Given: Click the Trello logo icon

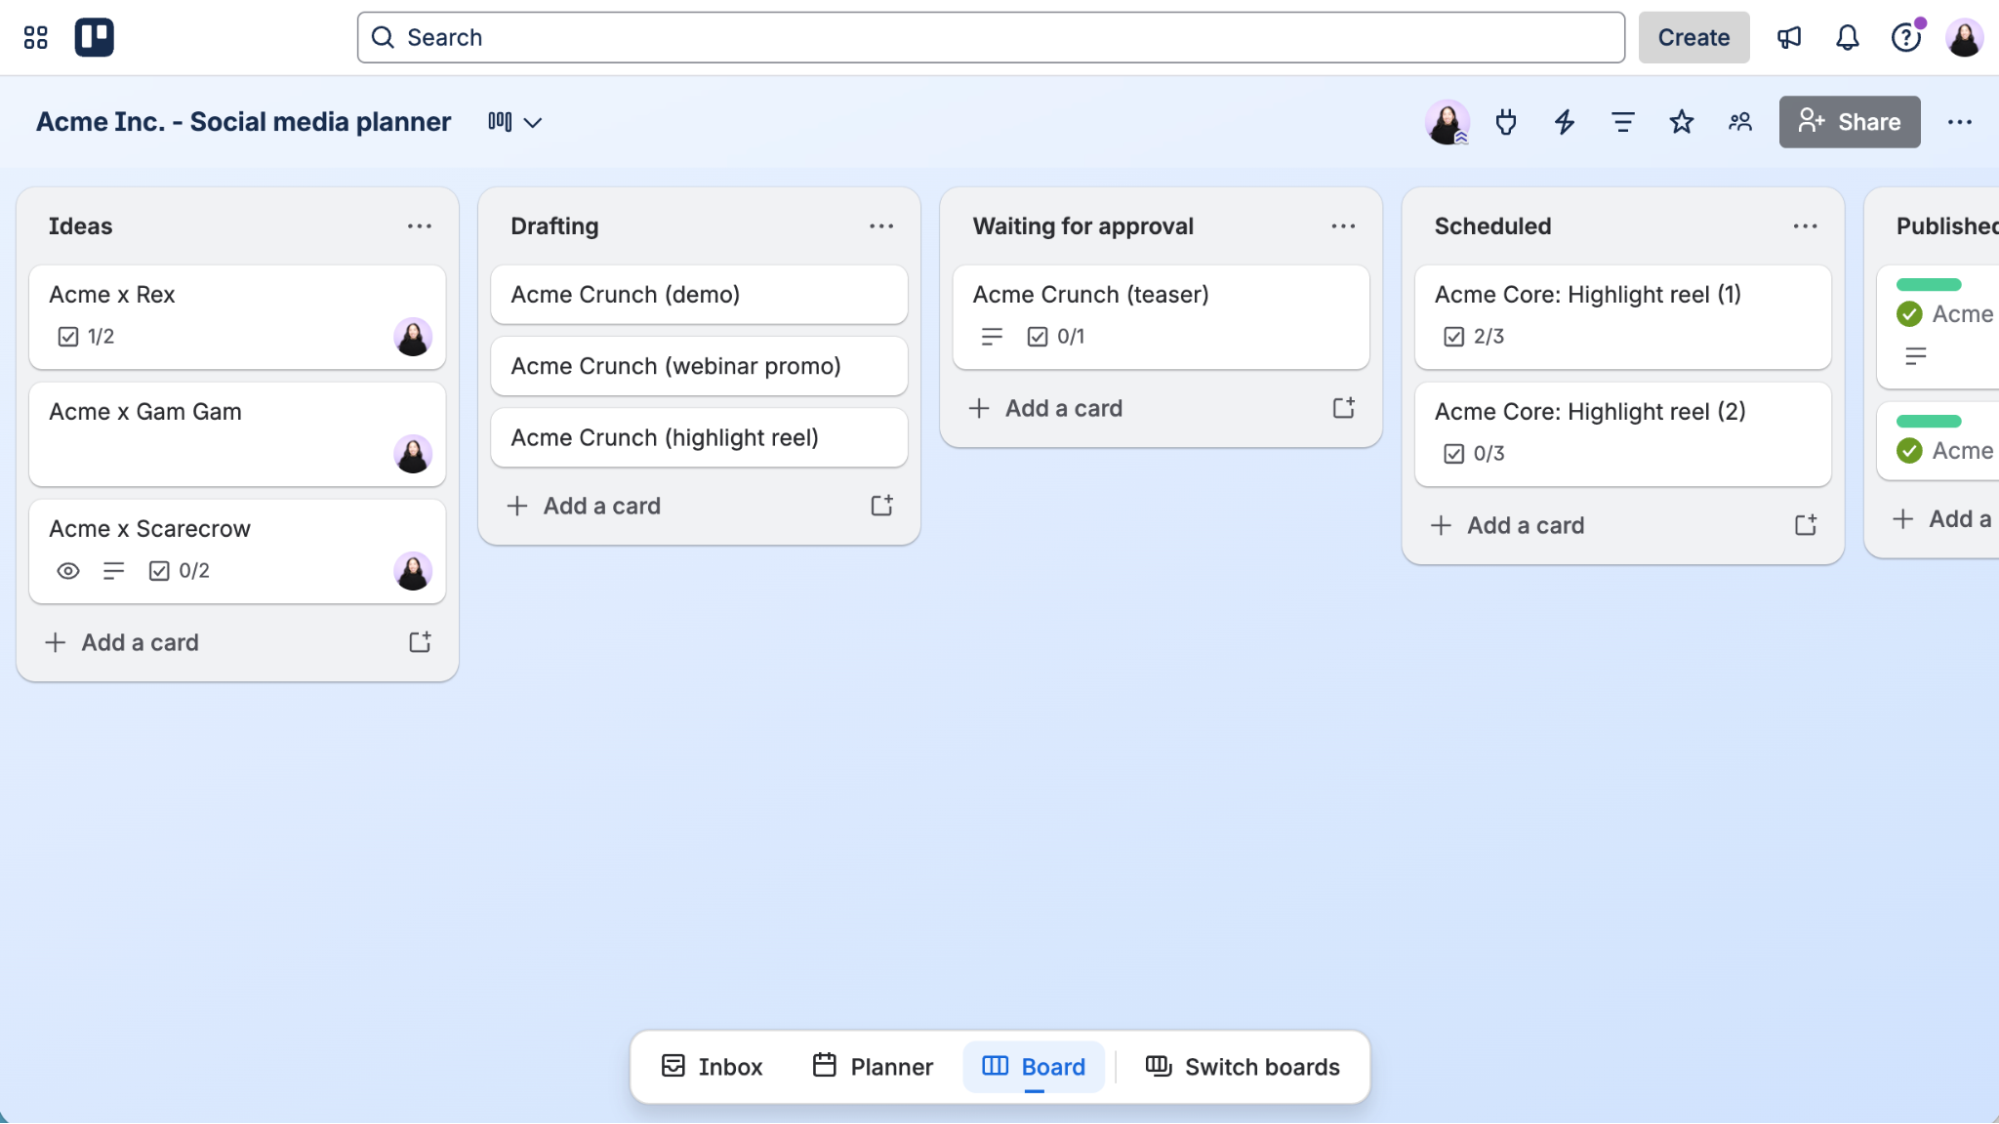Looking at the screenshot, I should click(95, 37).
